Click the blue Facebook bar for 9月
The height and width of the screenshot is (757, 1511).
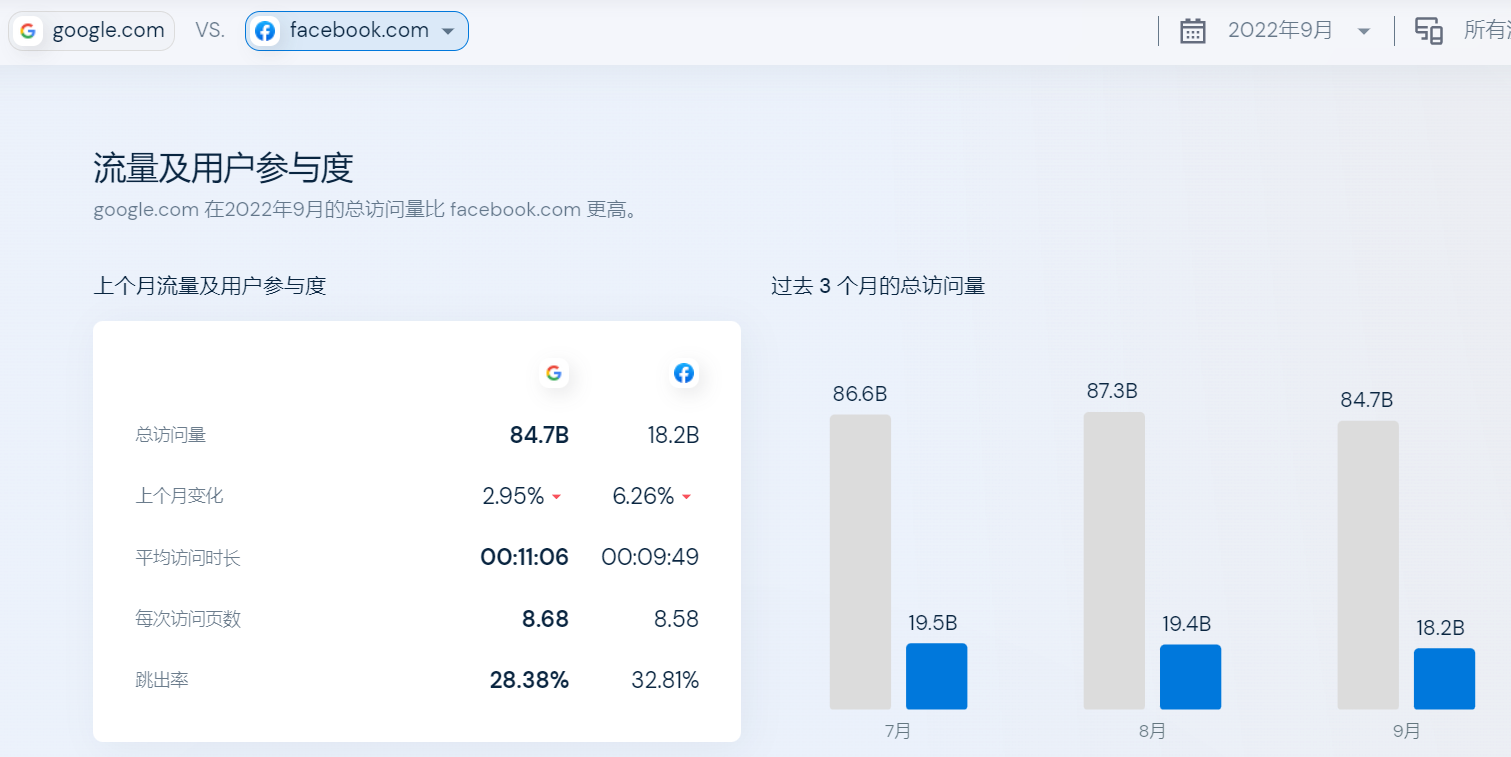point(1444,679)
